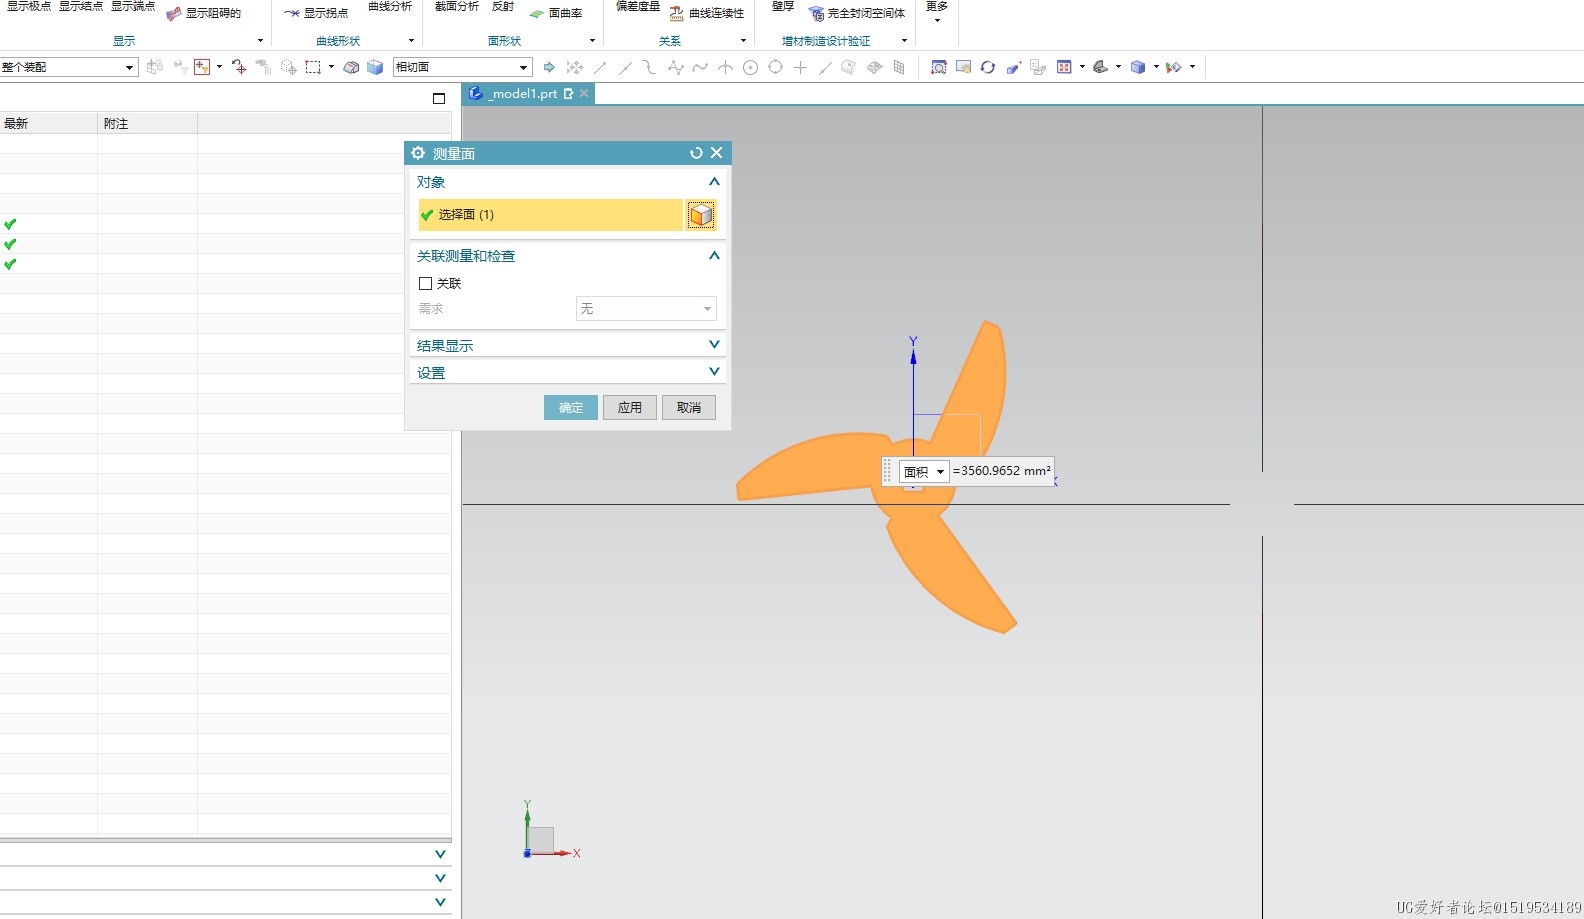Screen dimensions: 1584x919
Task: Click the rectangle selection icon in toolbar
Action: (x=313, y=67)
